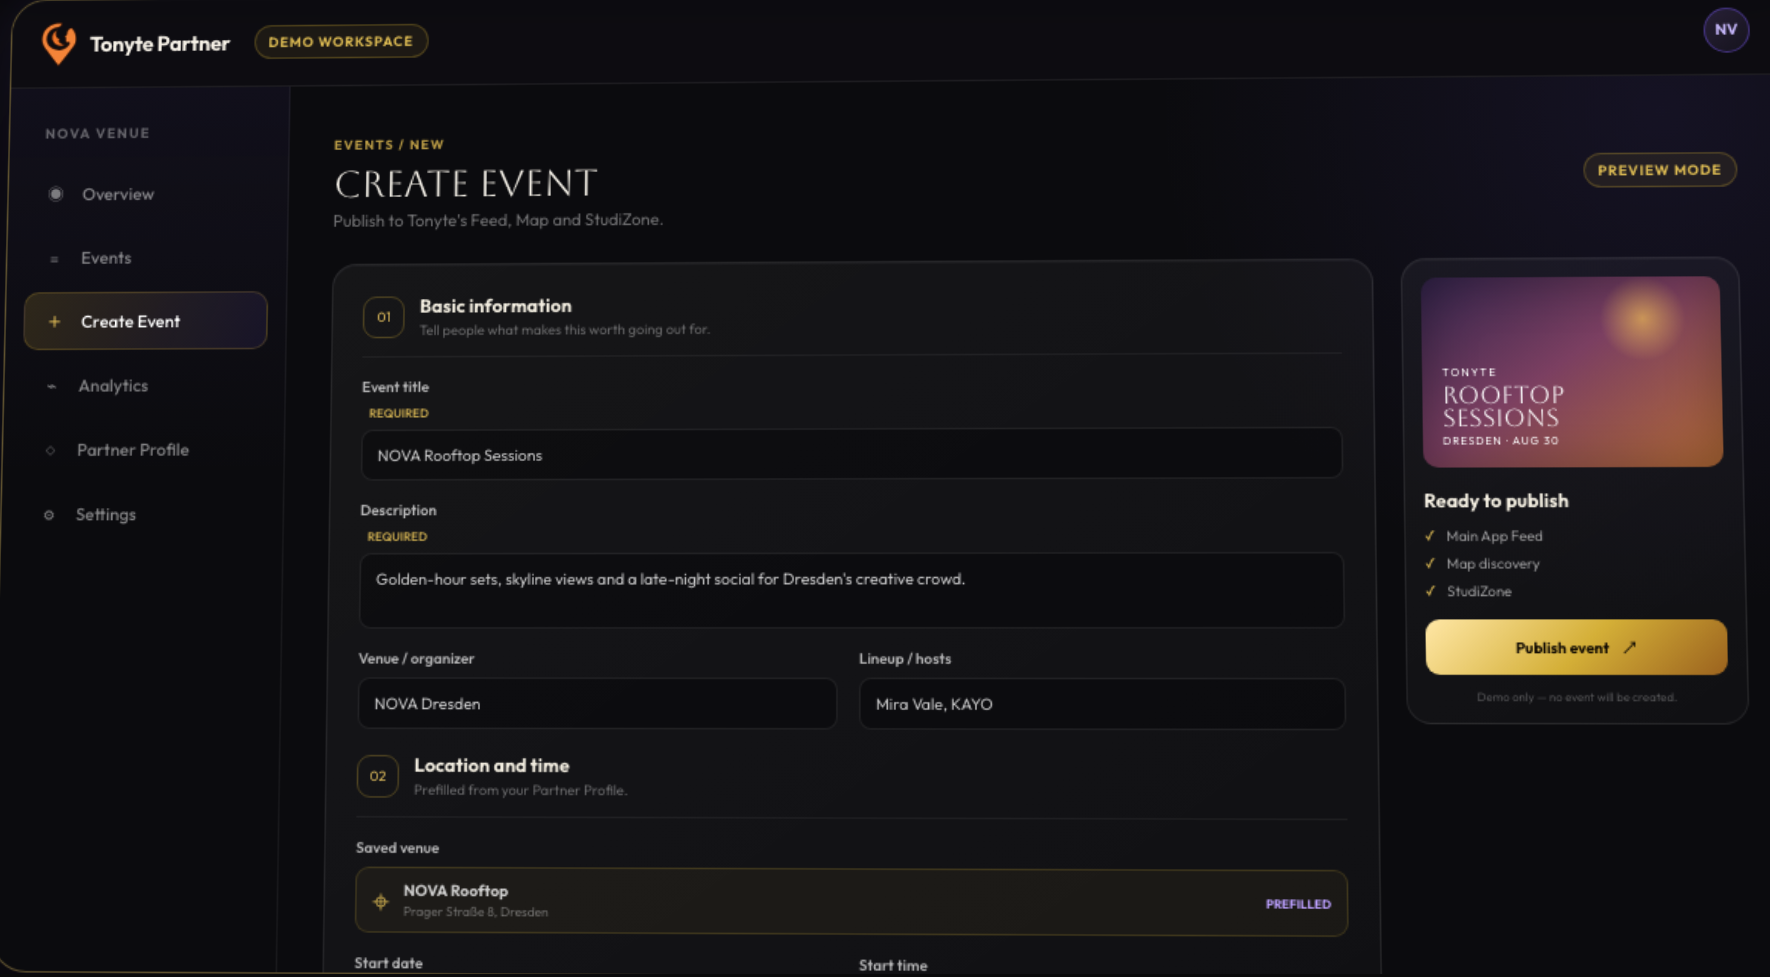1770x977 pixels.
Task: Click the Tonyte flame logo icon
Action: 59,43
